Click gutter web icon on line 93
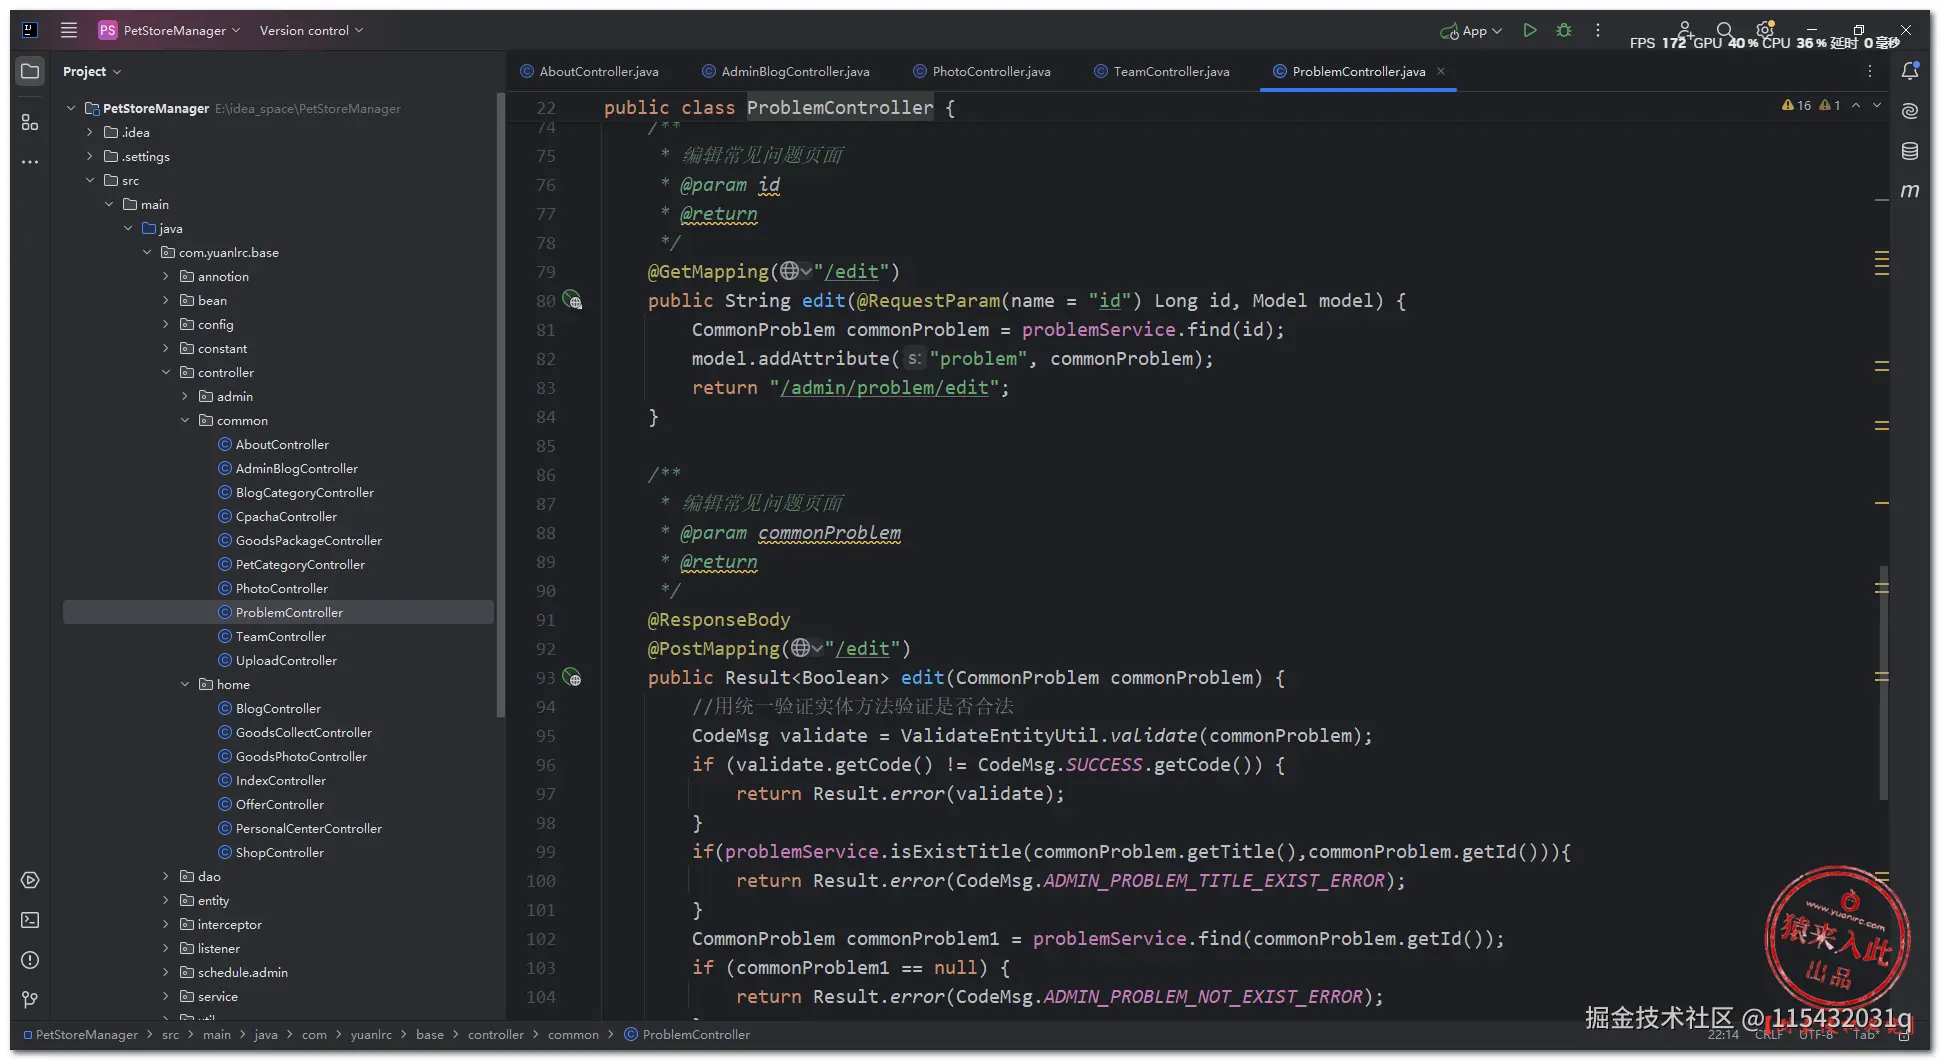This screenshot has height=1061, width=1941. [572, 677]
